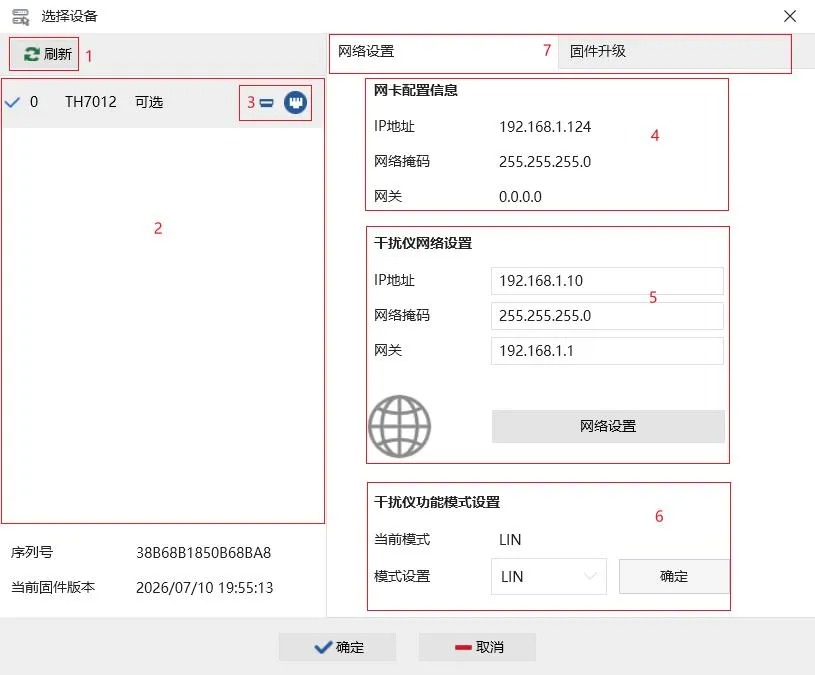Click the blue Ethernet port icon for TH7012
The width and height of the screenshot is (815, 675).
[x=295, y=102]
